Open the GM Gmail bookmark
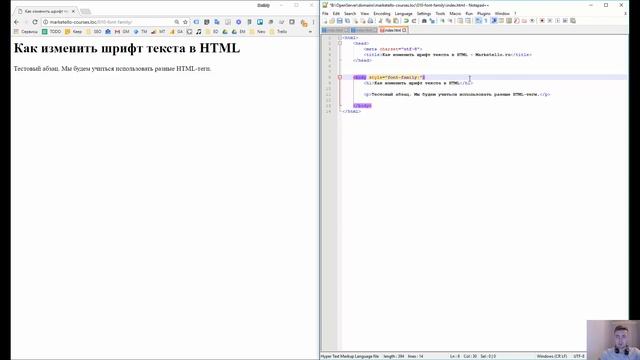Image resolution: width=640 pixels, height=360 pixels. (122, 31)
